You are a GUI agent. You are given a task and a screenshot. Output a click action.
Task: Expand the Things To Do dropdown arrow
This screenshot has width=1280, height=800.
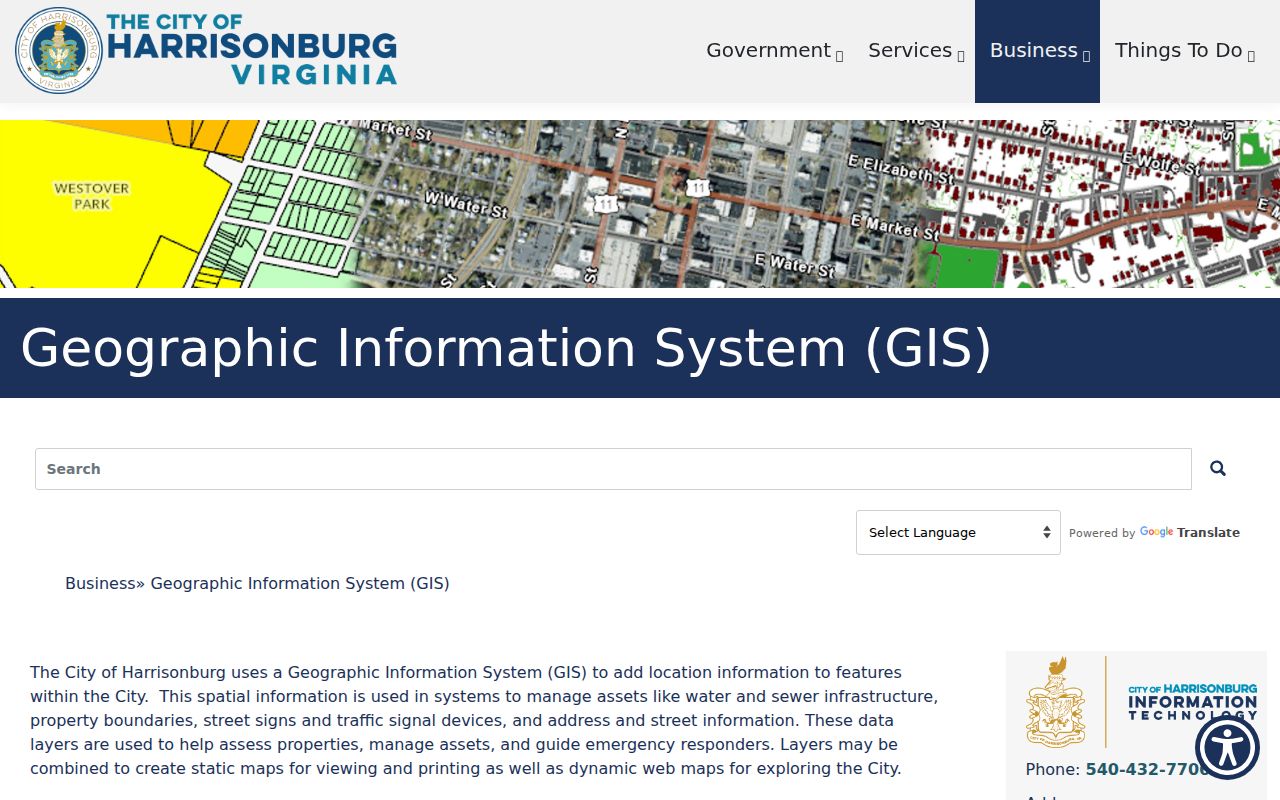[x=1251, y=56]
